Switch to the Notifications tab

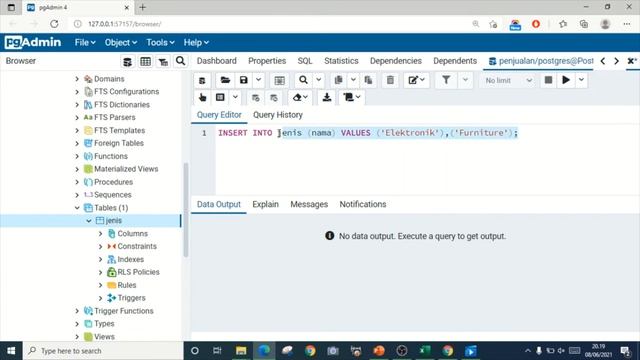(362, 204)
